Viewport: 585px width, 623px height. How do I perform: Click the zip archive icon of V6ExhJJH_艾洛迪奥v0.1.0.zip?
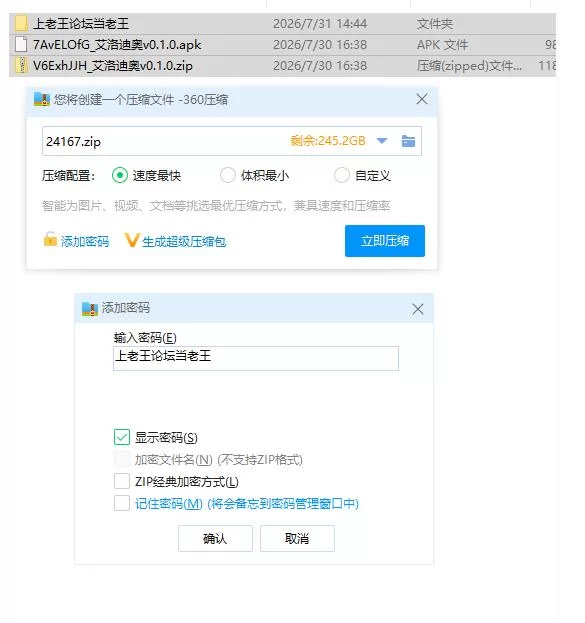click(21, 66)
